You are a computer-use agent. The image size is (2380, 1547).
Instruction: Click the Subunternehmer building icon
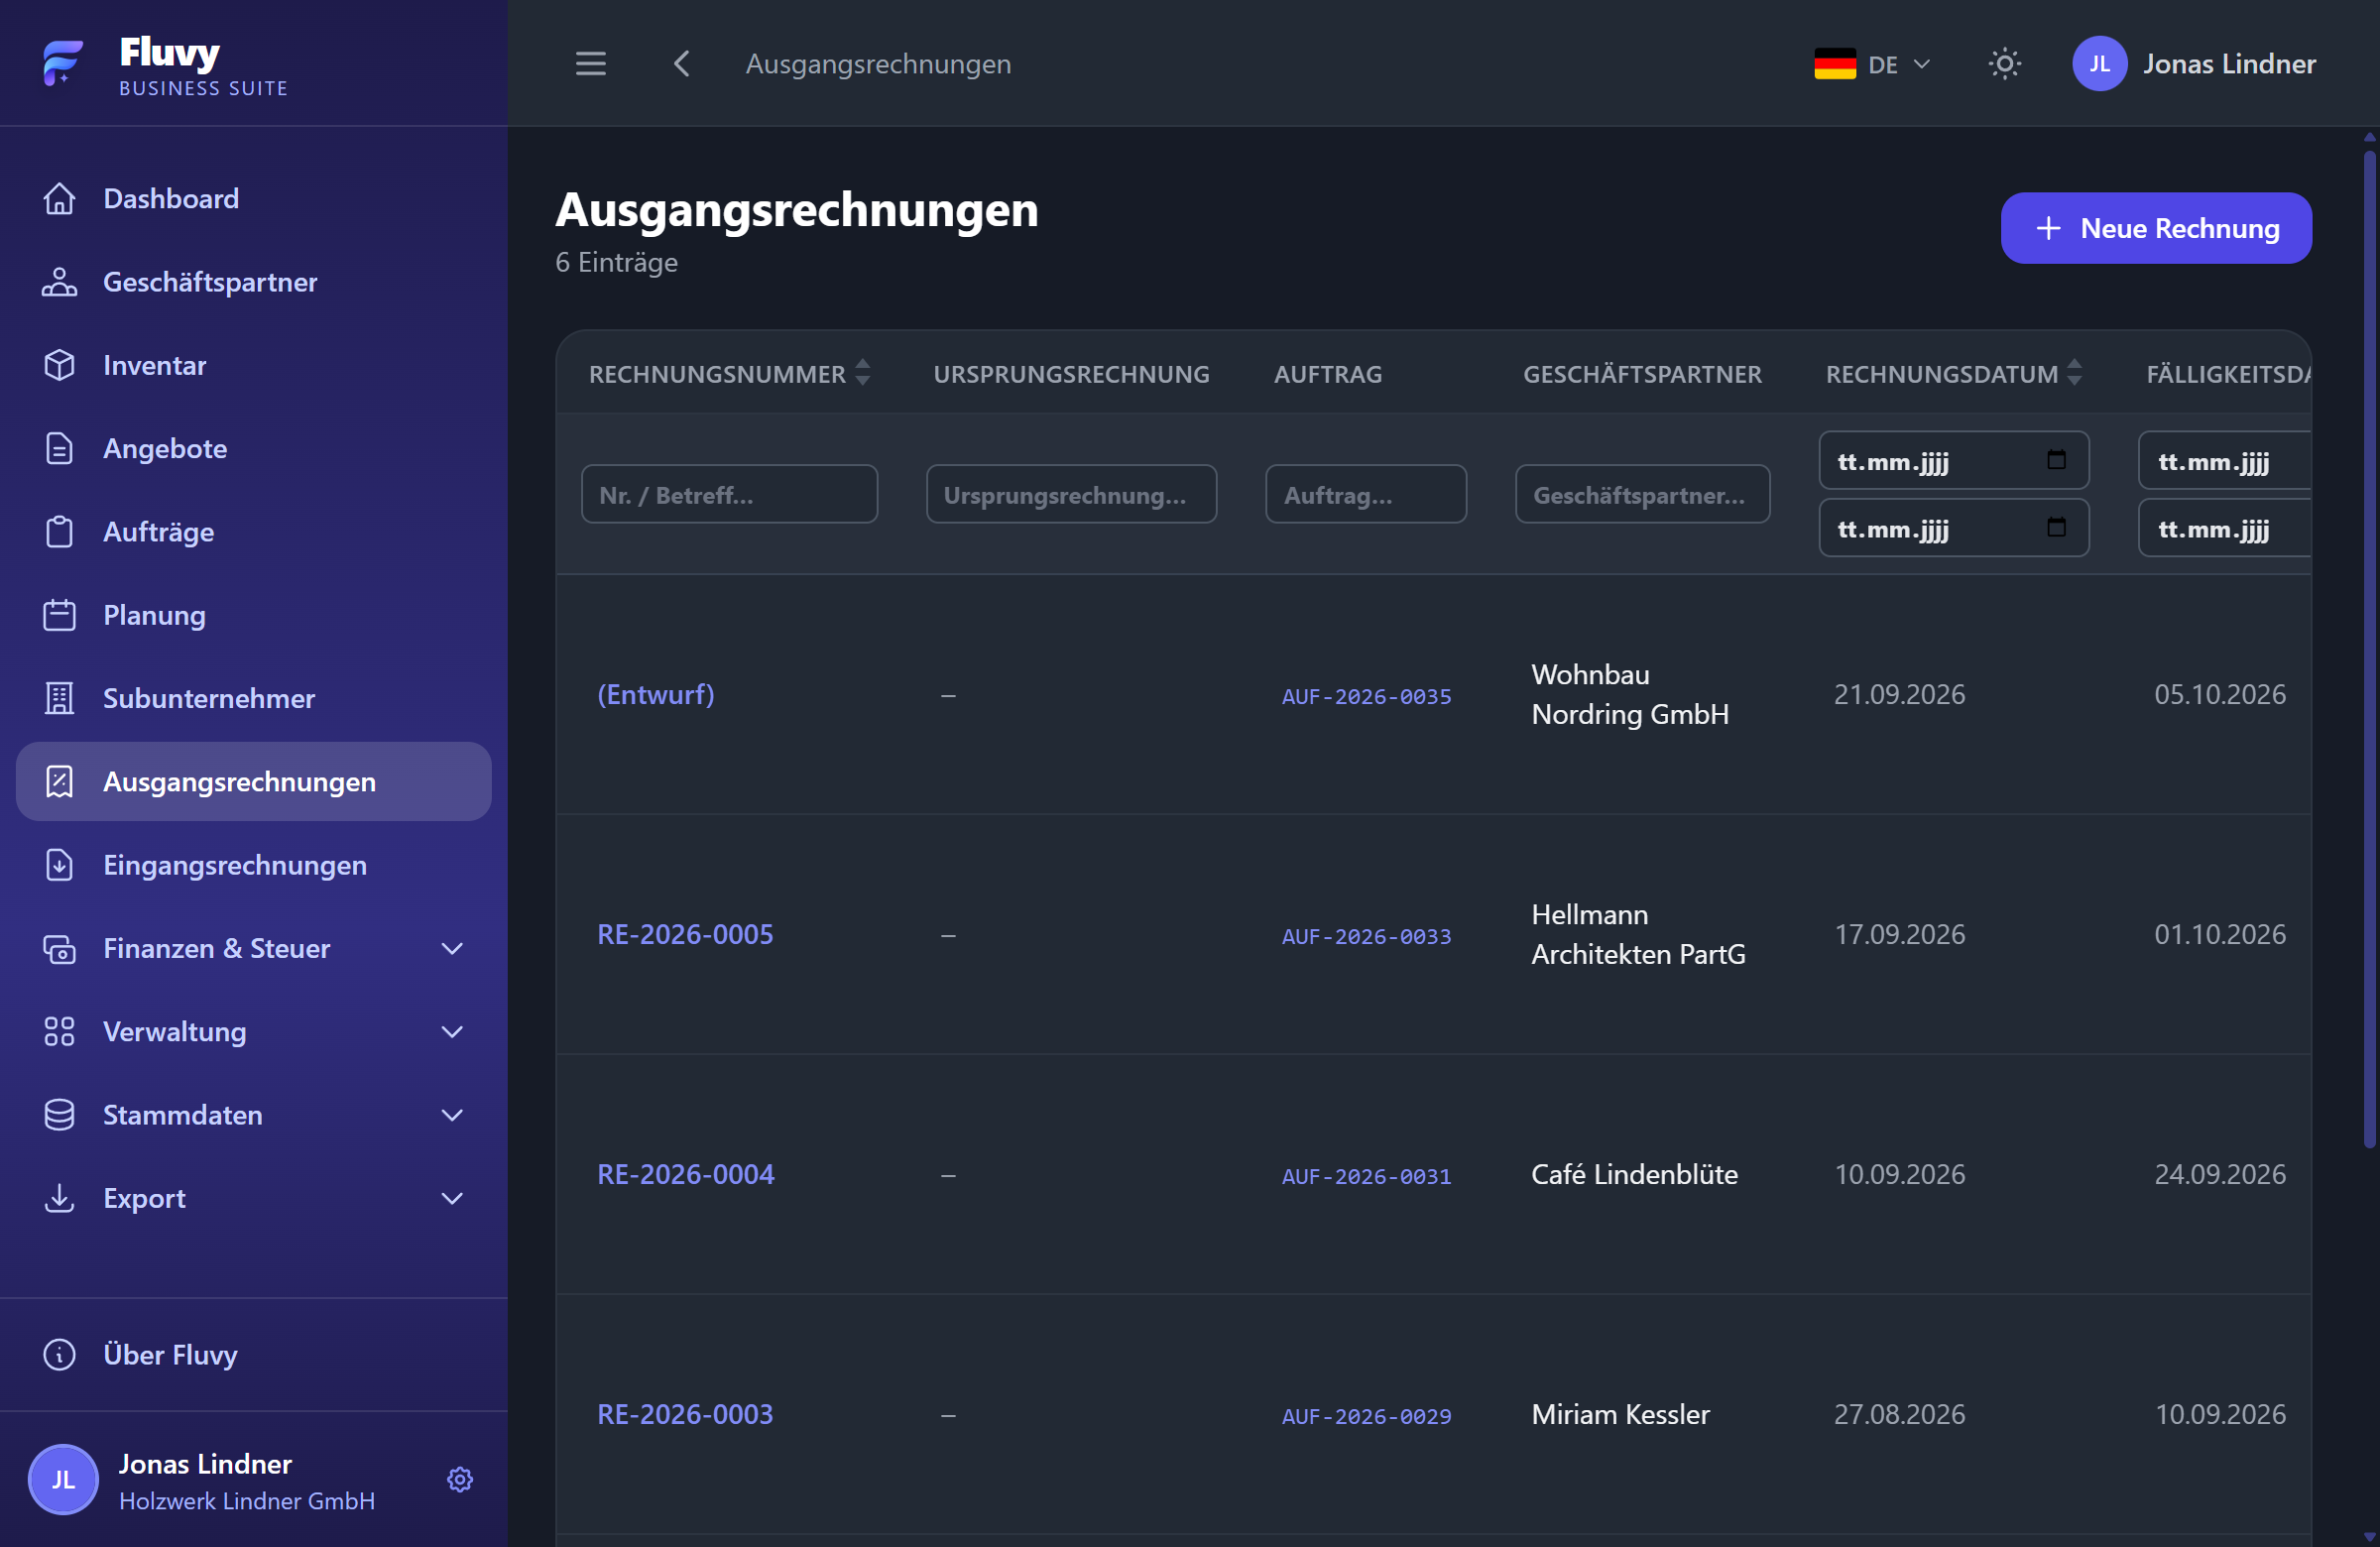pyautogui.click(x=59, y=698)
